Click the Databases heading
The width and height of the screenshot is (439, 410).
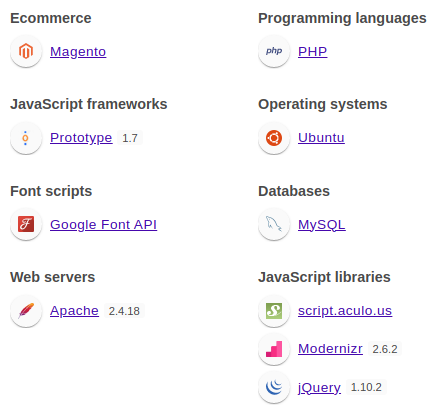coord(294,191)
